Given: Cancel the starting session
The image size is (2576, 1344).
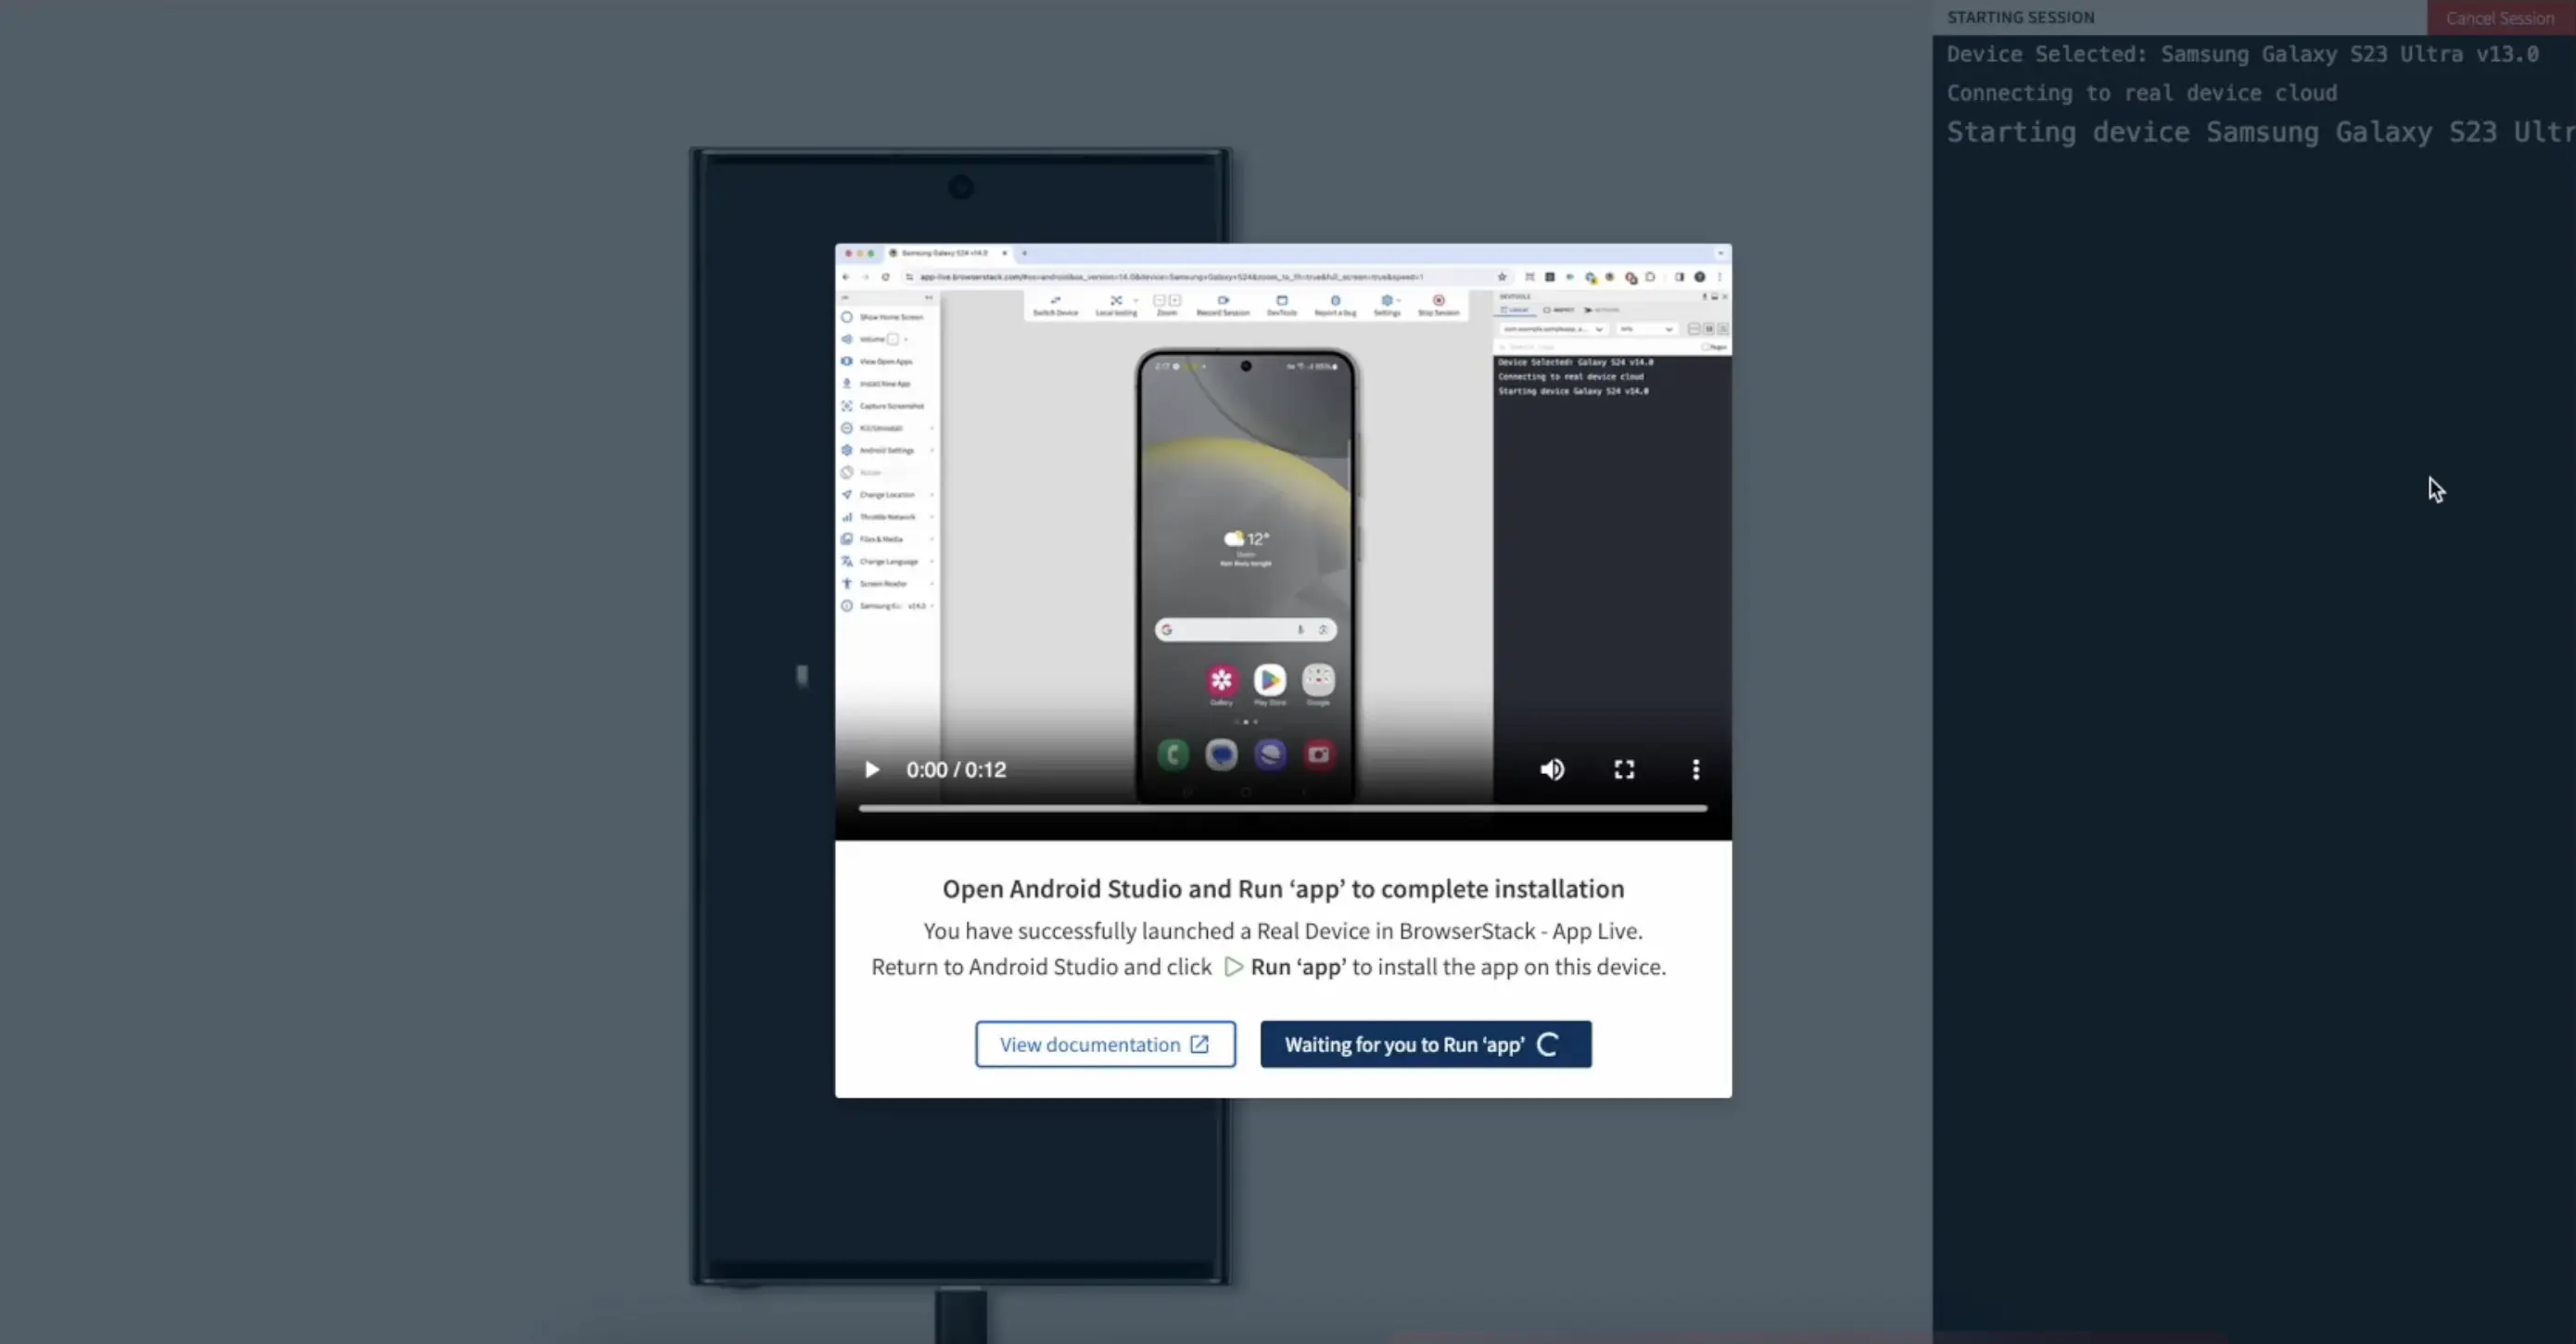Looking at the screenshot, I should tap(2499, 18).
